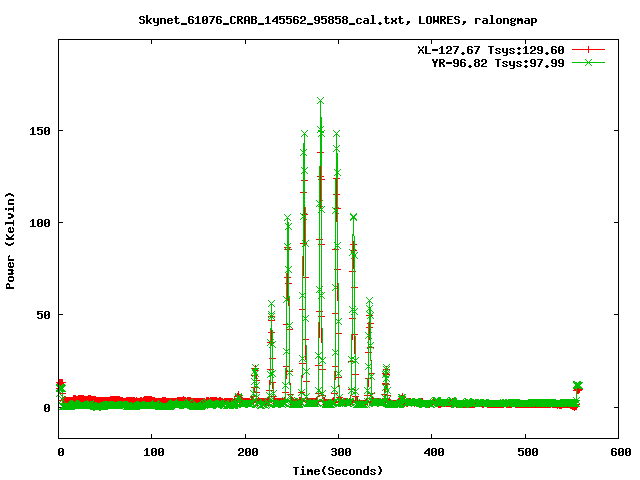The image size is (640, 480).
Task: Click the 100 tick label on y-axis
Action: 40,222
